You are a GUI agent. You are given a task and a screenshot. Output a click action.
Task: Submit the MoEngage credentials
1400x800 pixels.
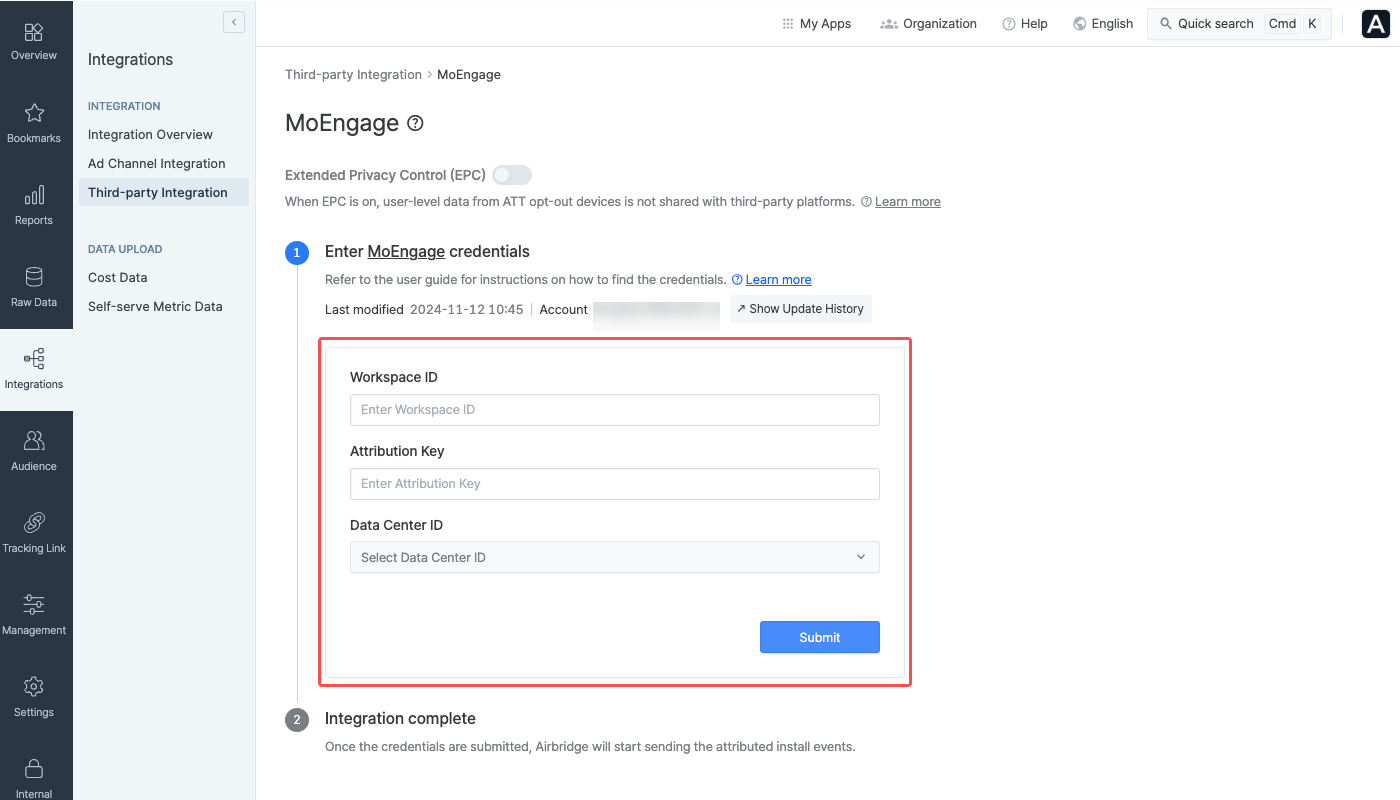coord(820,638)
